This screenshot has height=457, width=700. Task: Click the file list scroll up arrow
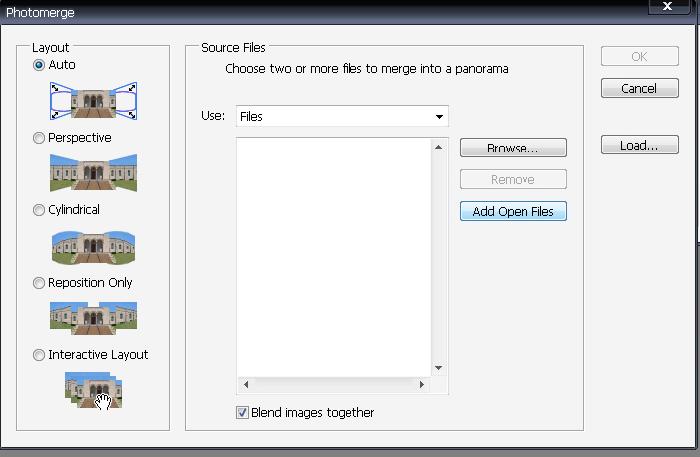(x=438, y=148)
